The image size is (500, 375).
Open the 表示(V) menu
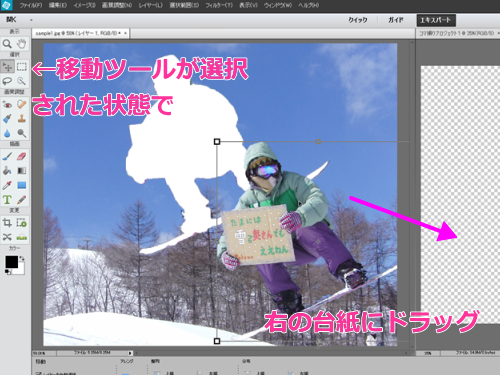[248, 5]
